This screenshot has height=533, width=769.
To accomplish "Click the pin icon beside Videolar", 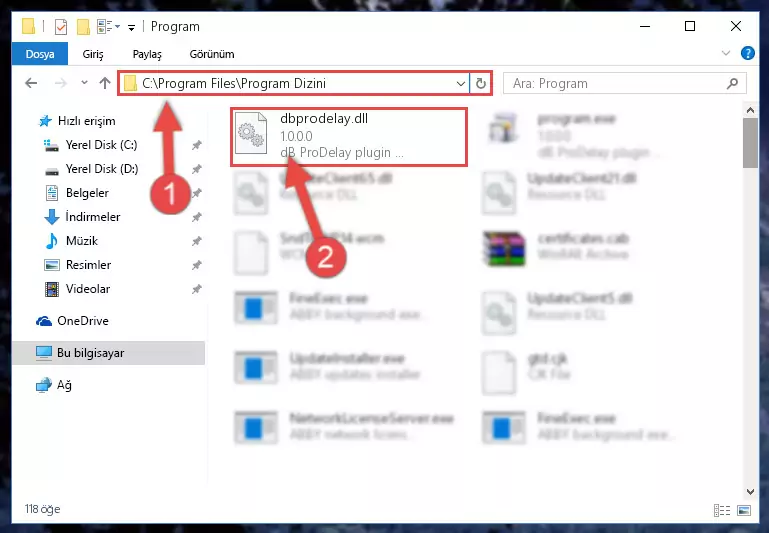I will click(197, 289).
